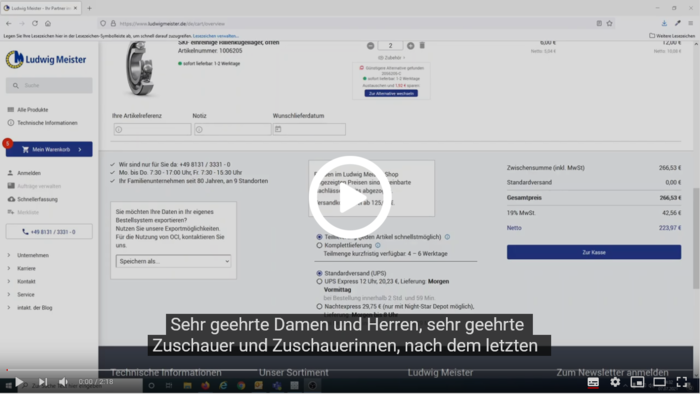This screenshot has width=700, height=394.
Task: Click the quantity field showing 2
Action: 390,46
